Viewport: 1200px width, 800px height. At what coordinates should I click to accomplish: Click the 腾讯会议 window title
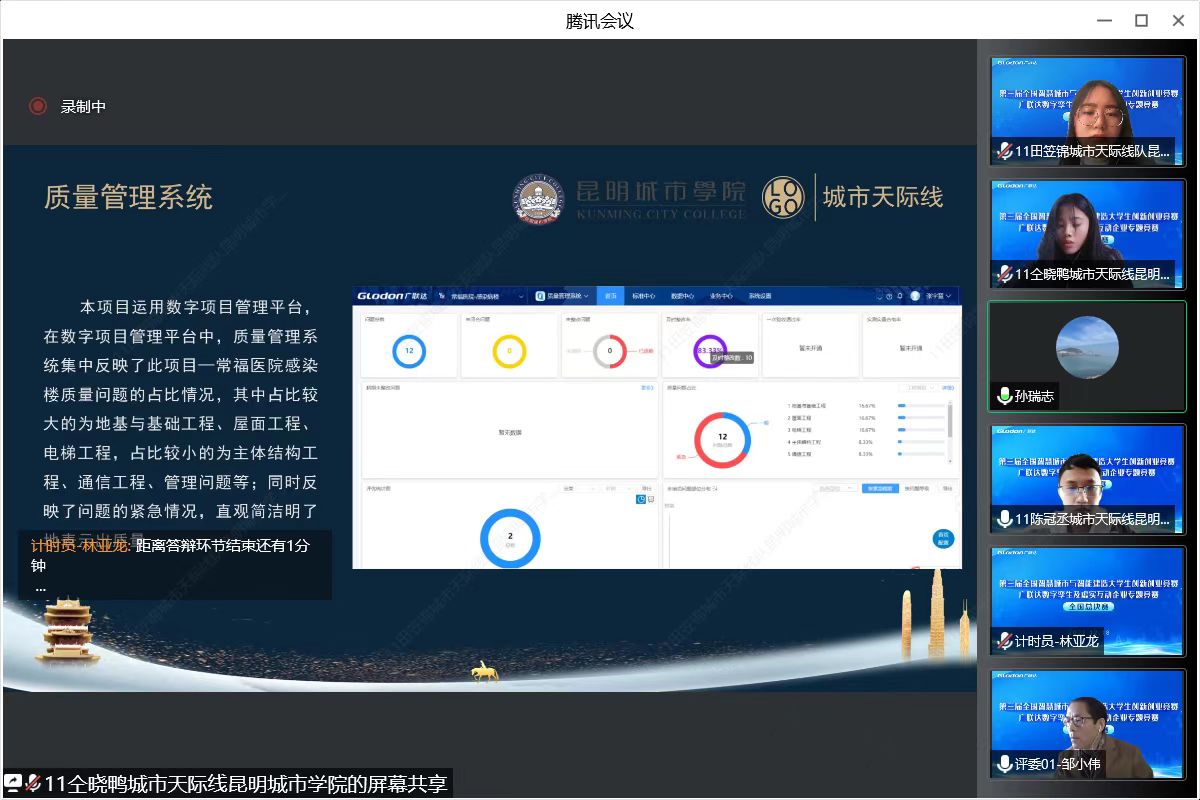[600, 20]
